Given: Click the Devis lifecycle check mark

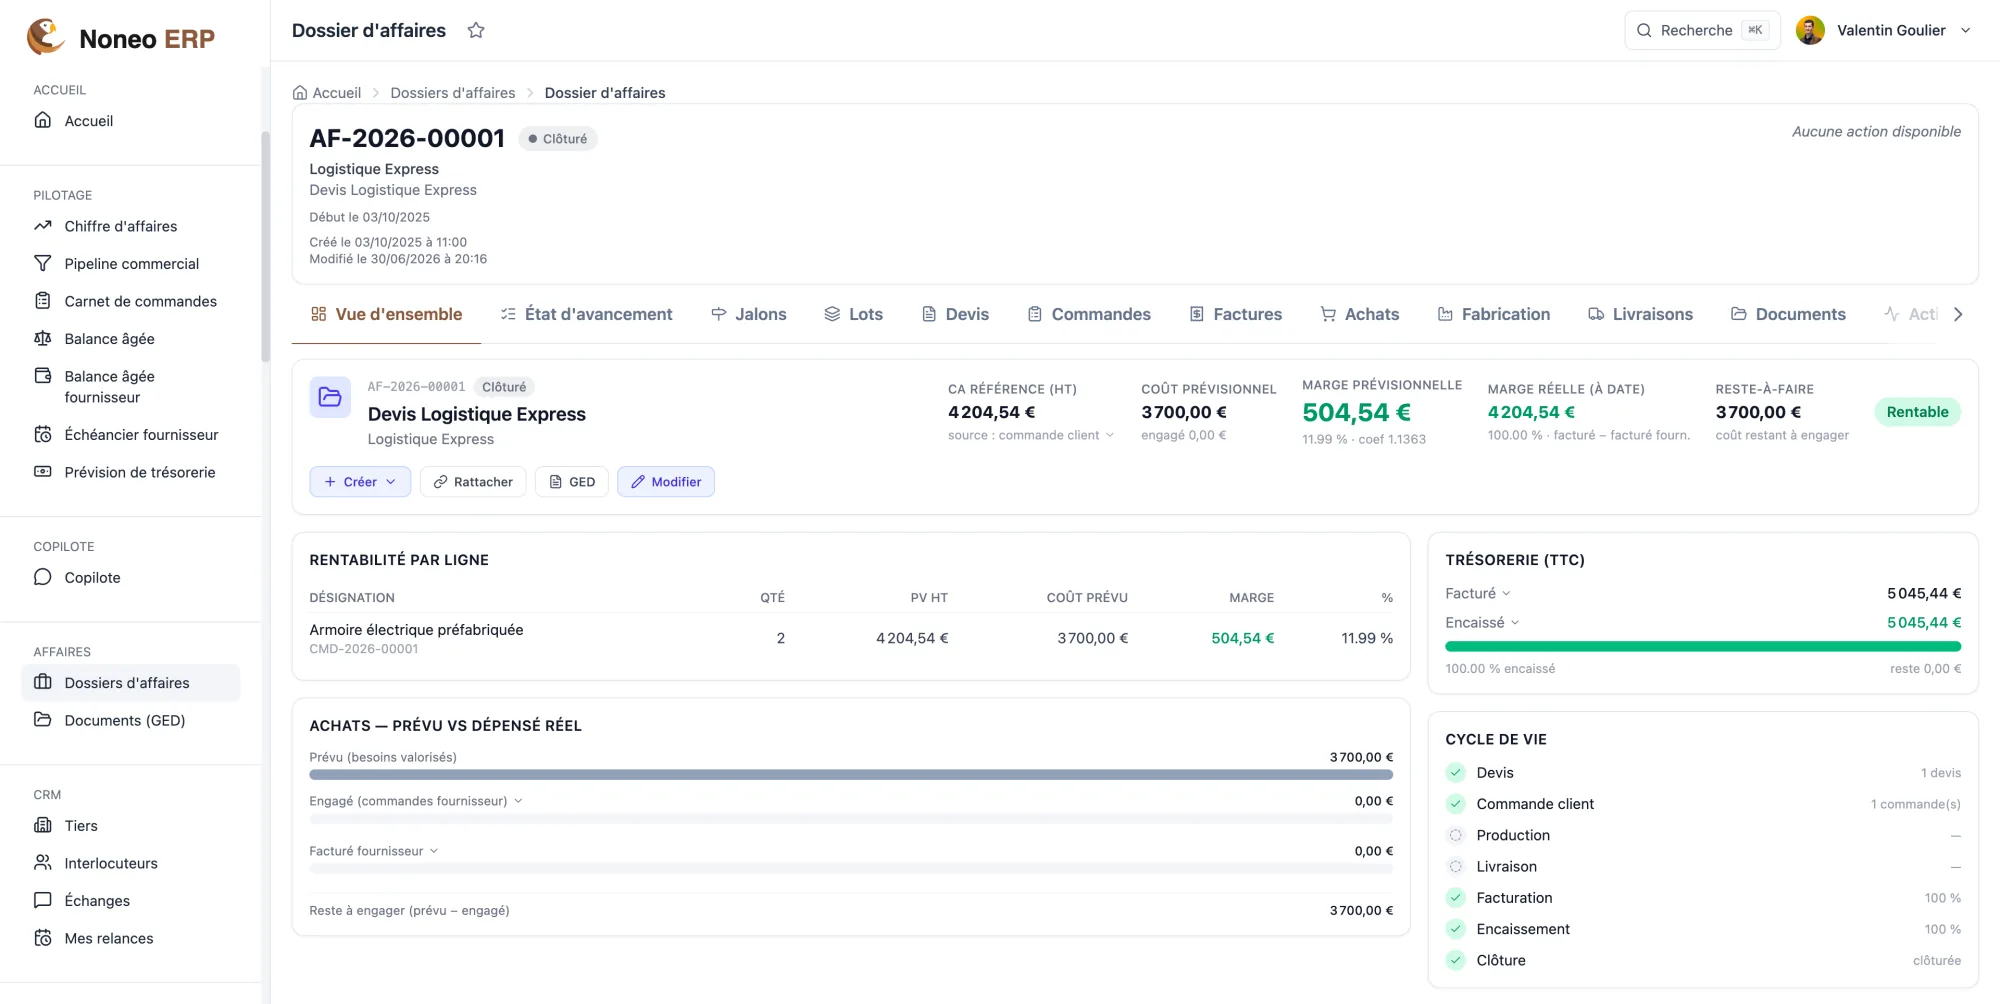Looking at the screenshot, I should [1456, 772].
